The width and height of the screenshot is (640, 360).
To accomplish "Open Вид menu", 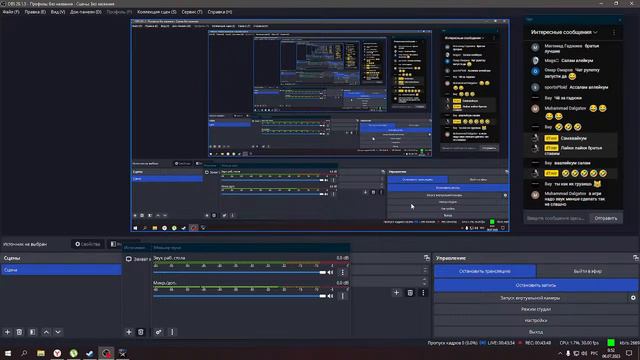I will [x=58, y=12].
